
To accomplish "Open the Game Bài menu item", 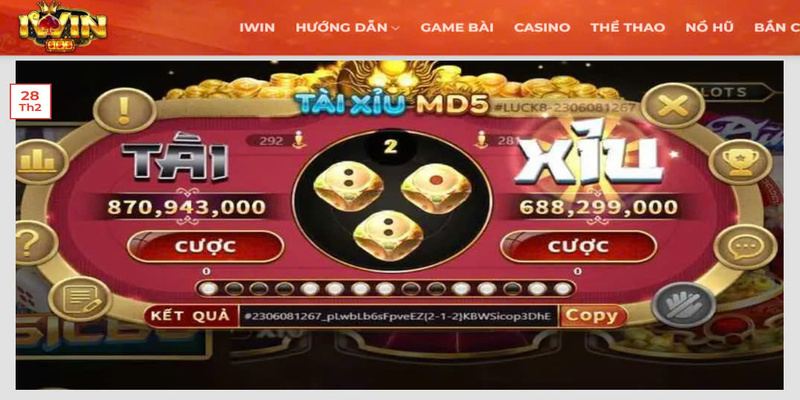I will (457, 28).
